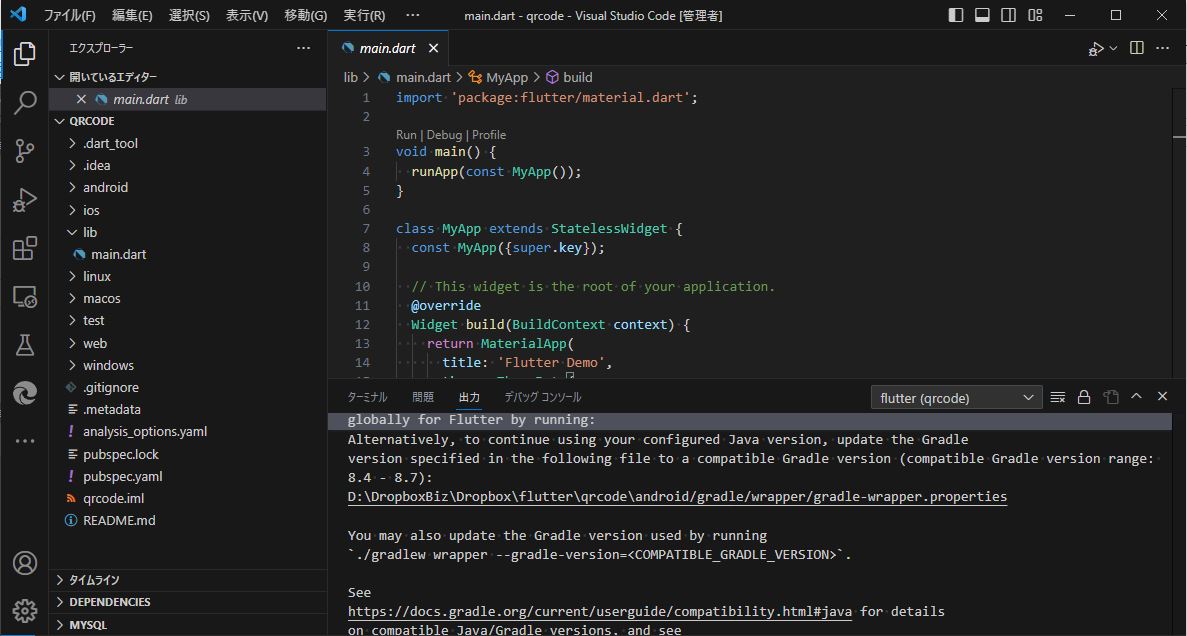Open editor more actions ellipsis
Image resolution: width=1187 pixels, height=636 pixels.
(1162, 48)
